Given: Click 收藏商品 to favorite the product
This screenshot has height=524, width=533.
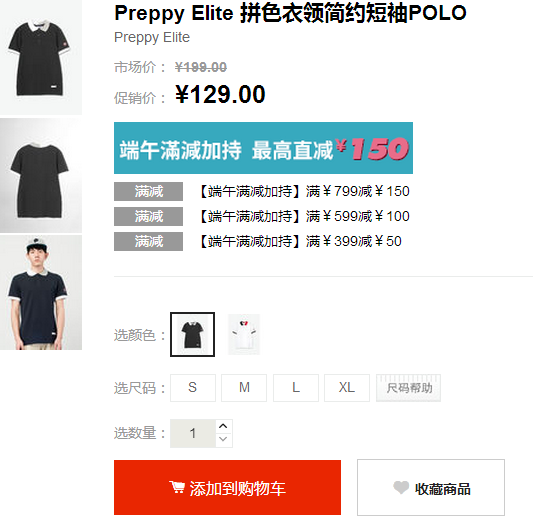Looking at the screenshot, I should (x=431, y=487).
